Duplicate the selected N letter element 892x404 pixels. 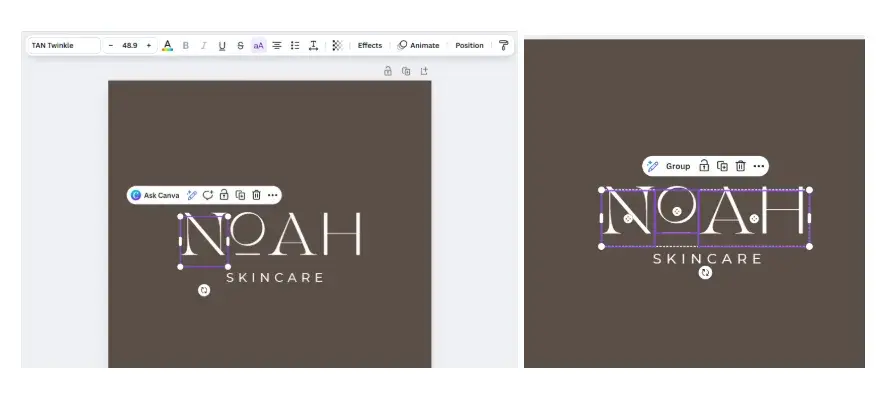240,195
